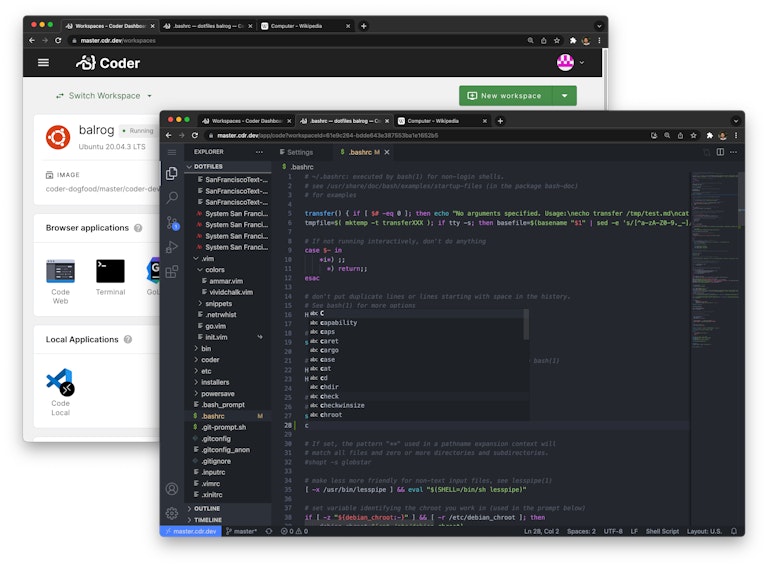Screen dimensions: 768x567
Task: Open the editor's hamburger menu icon
Action: click(172, 152)
